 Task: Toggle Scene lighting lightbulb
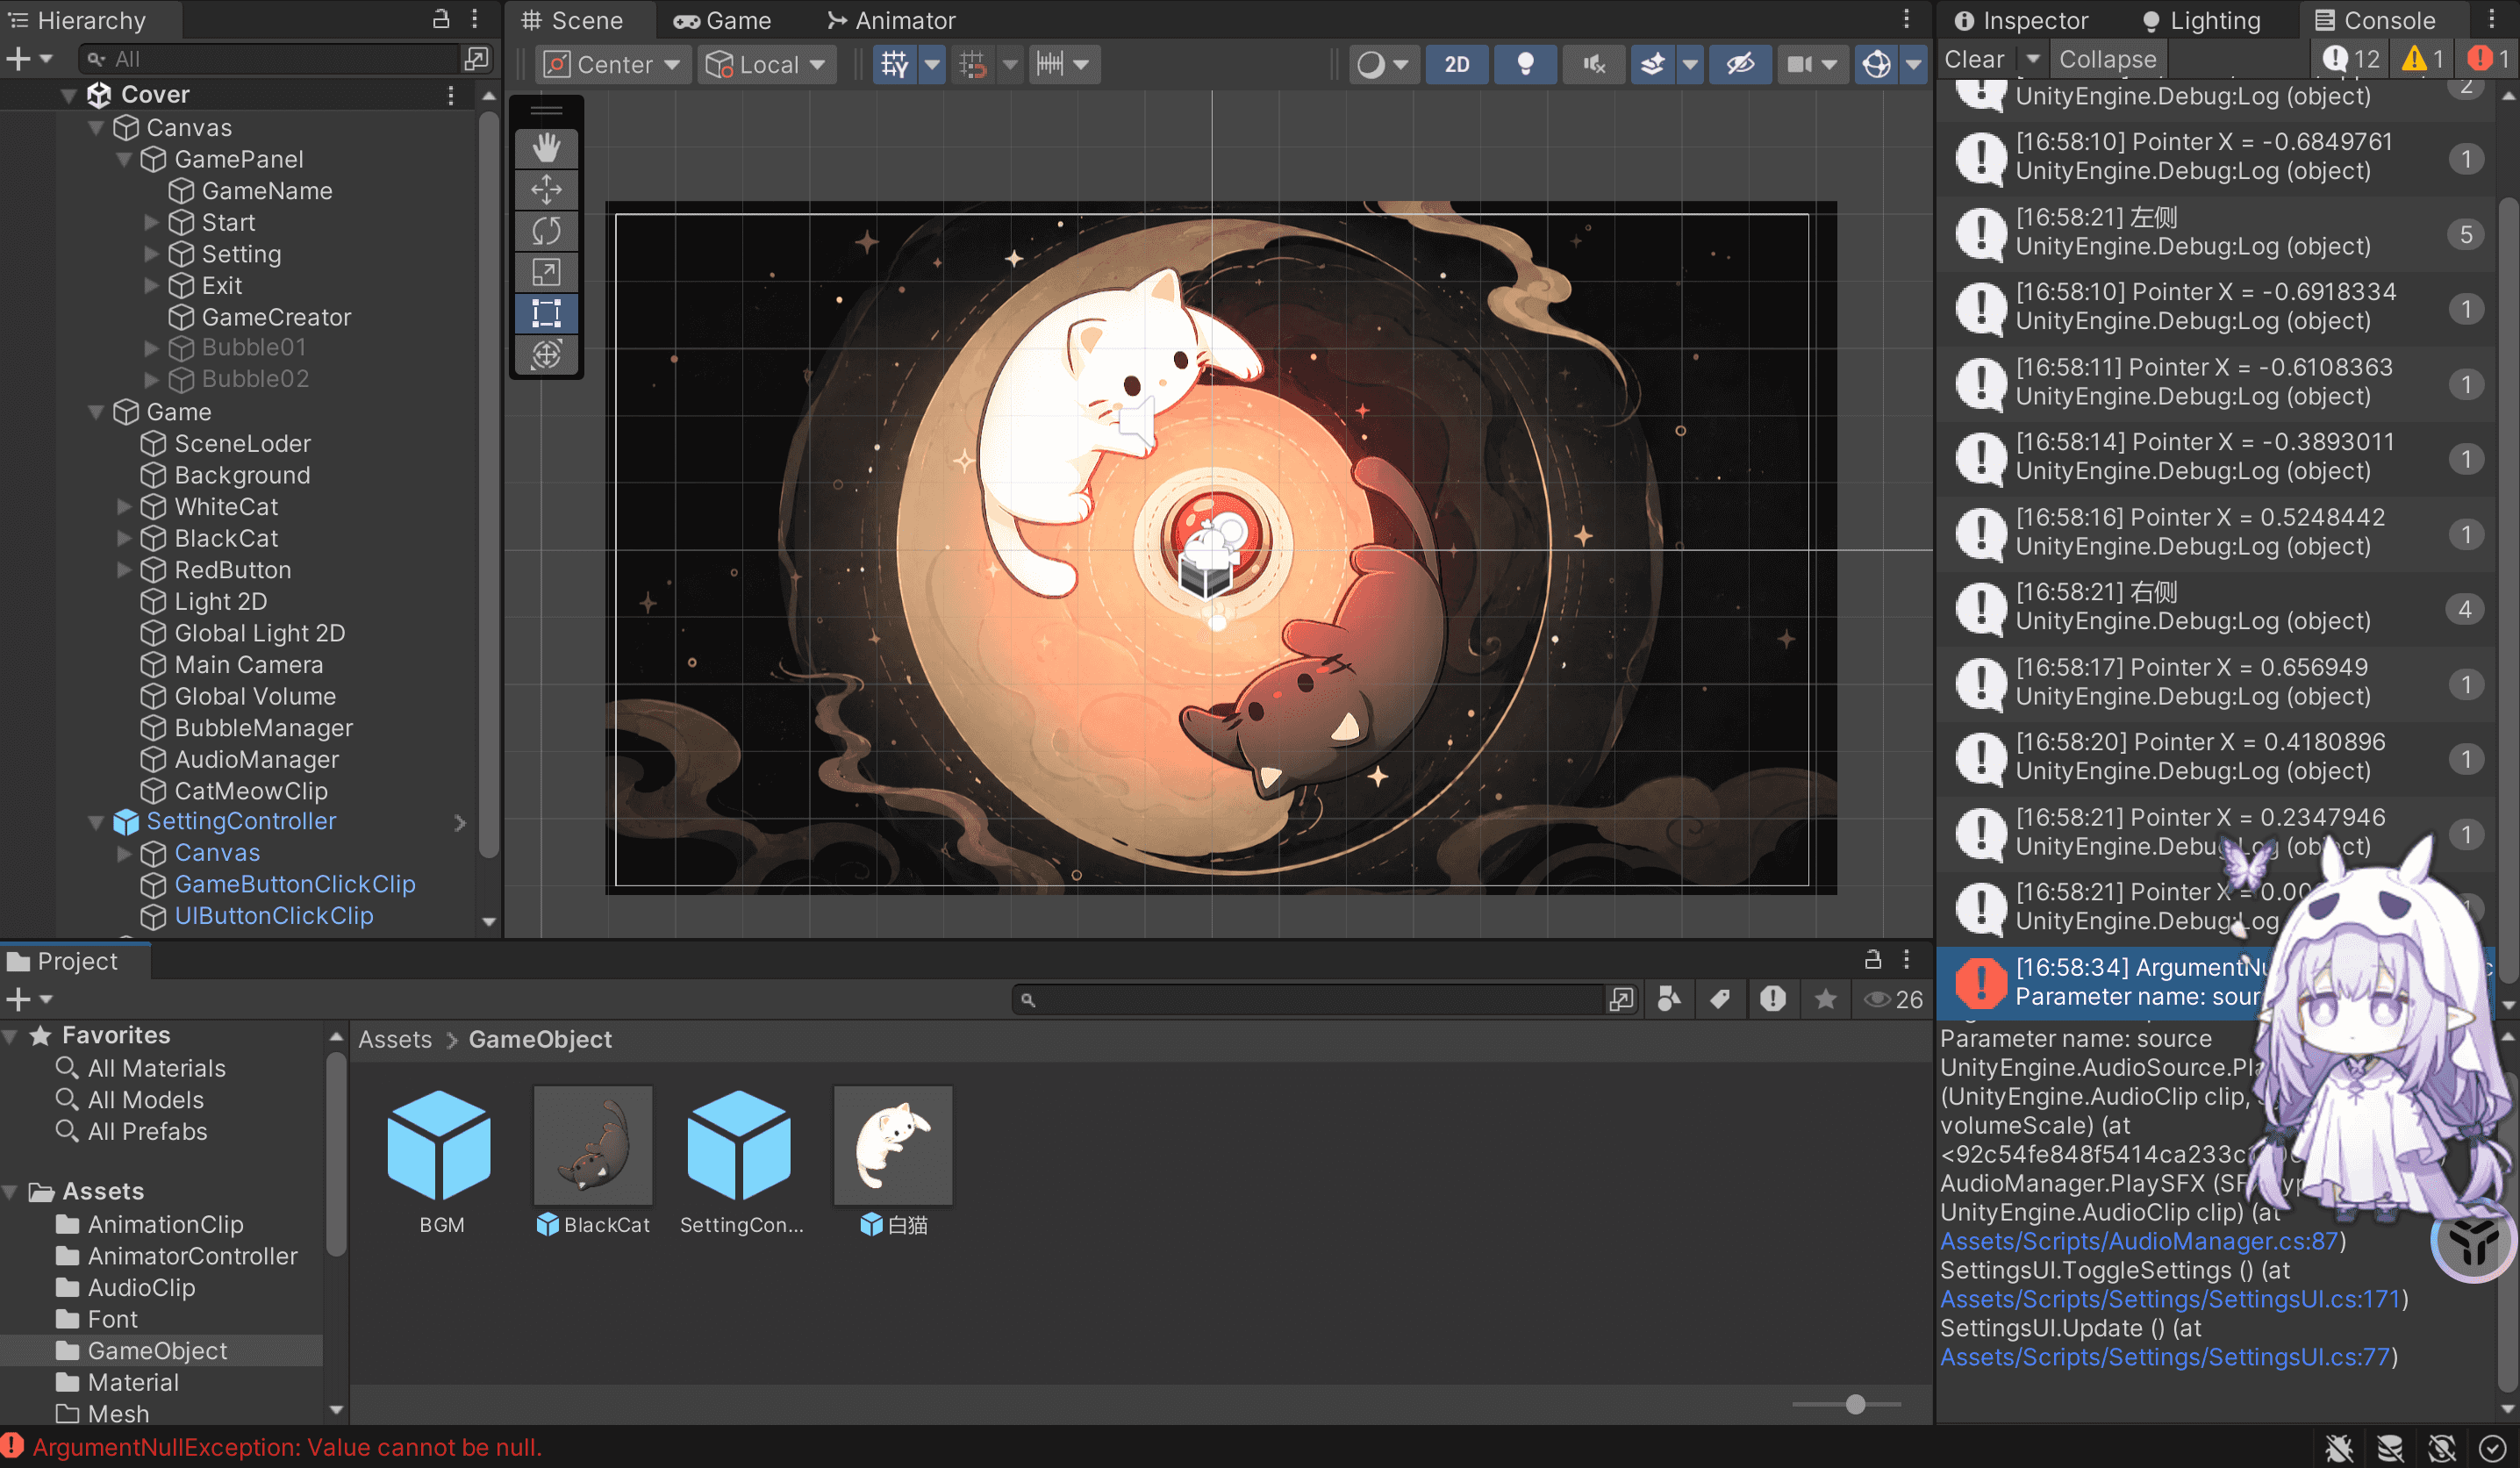(x=1525, y=65)
